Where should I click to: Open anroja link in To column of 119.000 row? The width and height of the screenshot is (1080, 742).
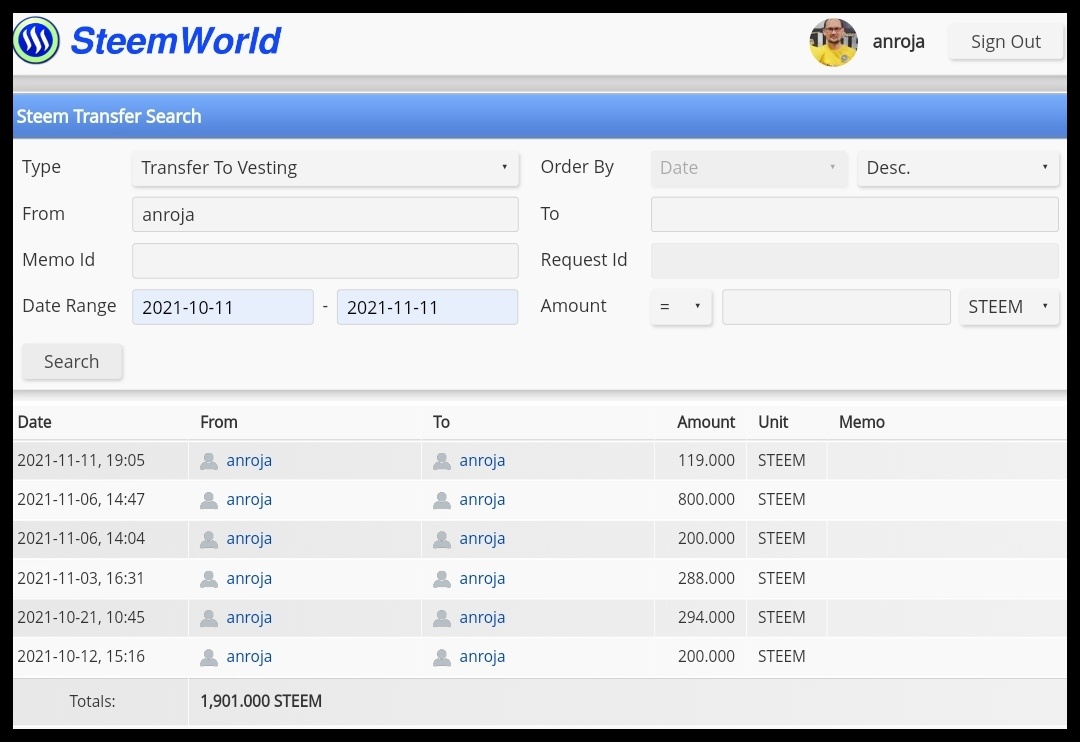click(x=482, y=460)
